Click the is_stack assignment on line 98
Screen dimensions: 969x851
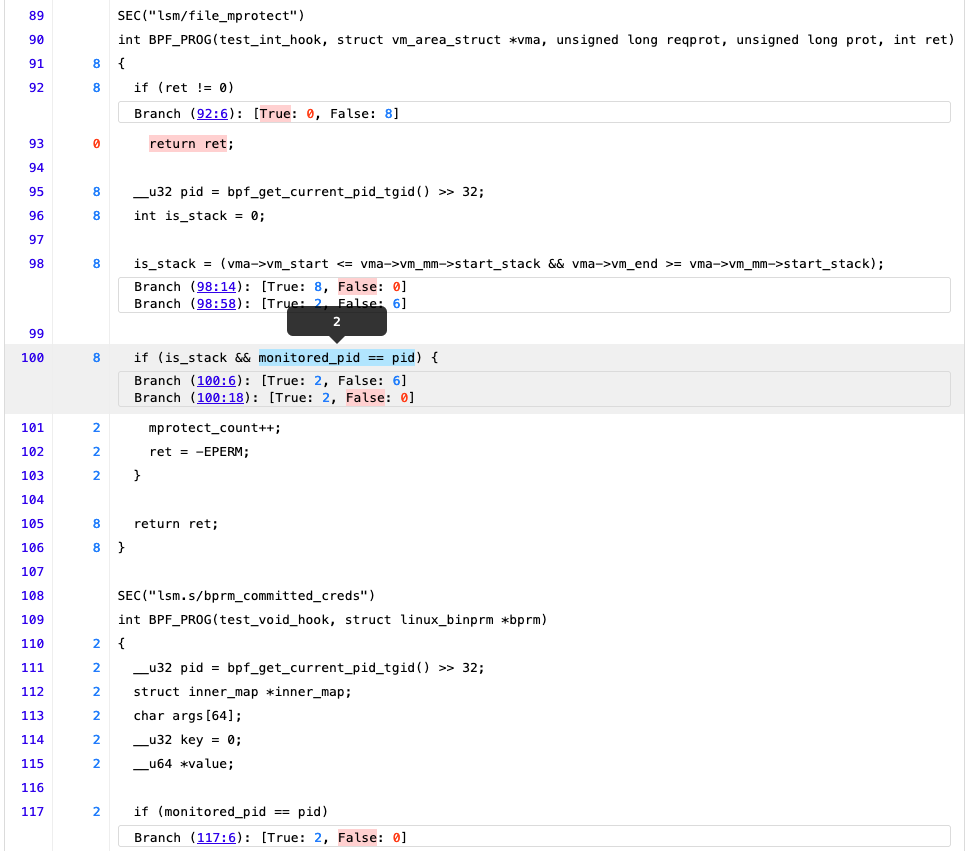click(509, 264)
